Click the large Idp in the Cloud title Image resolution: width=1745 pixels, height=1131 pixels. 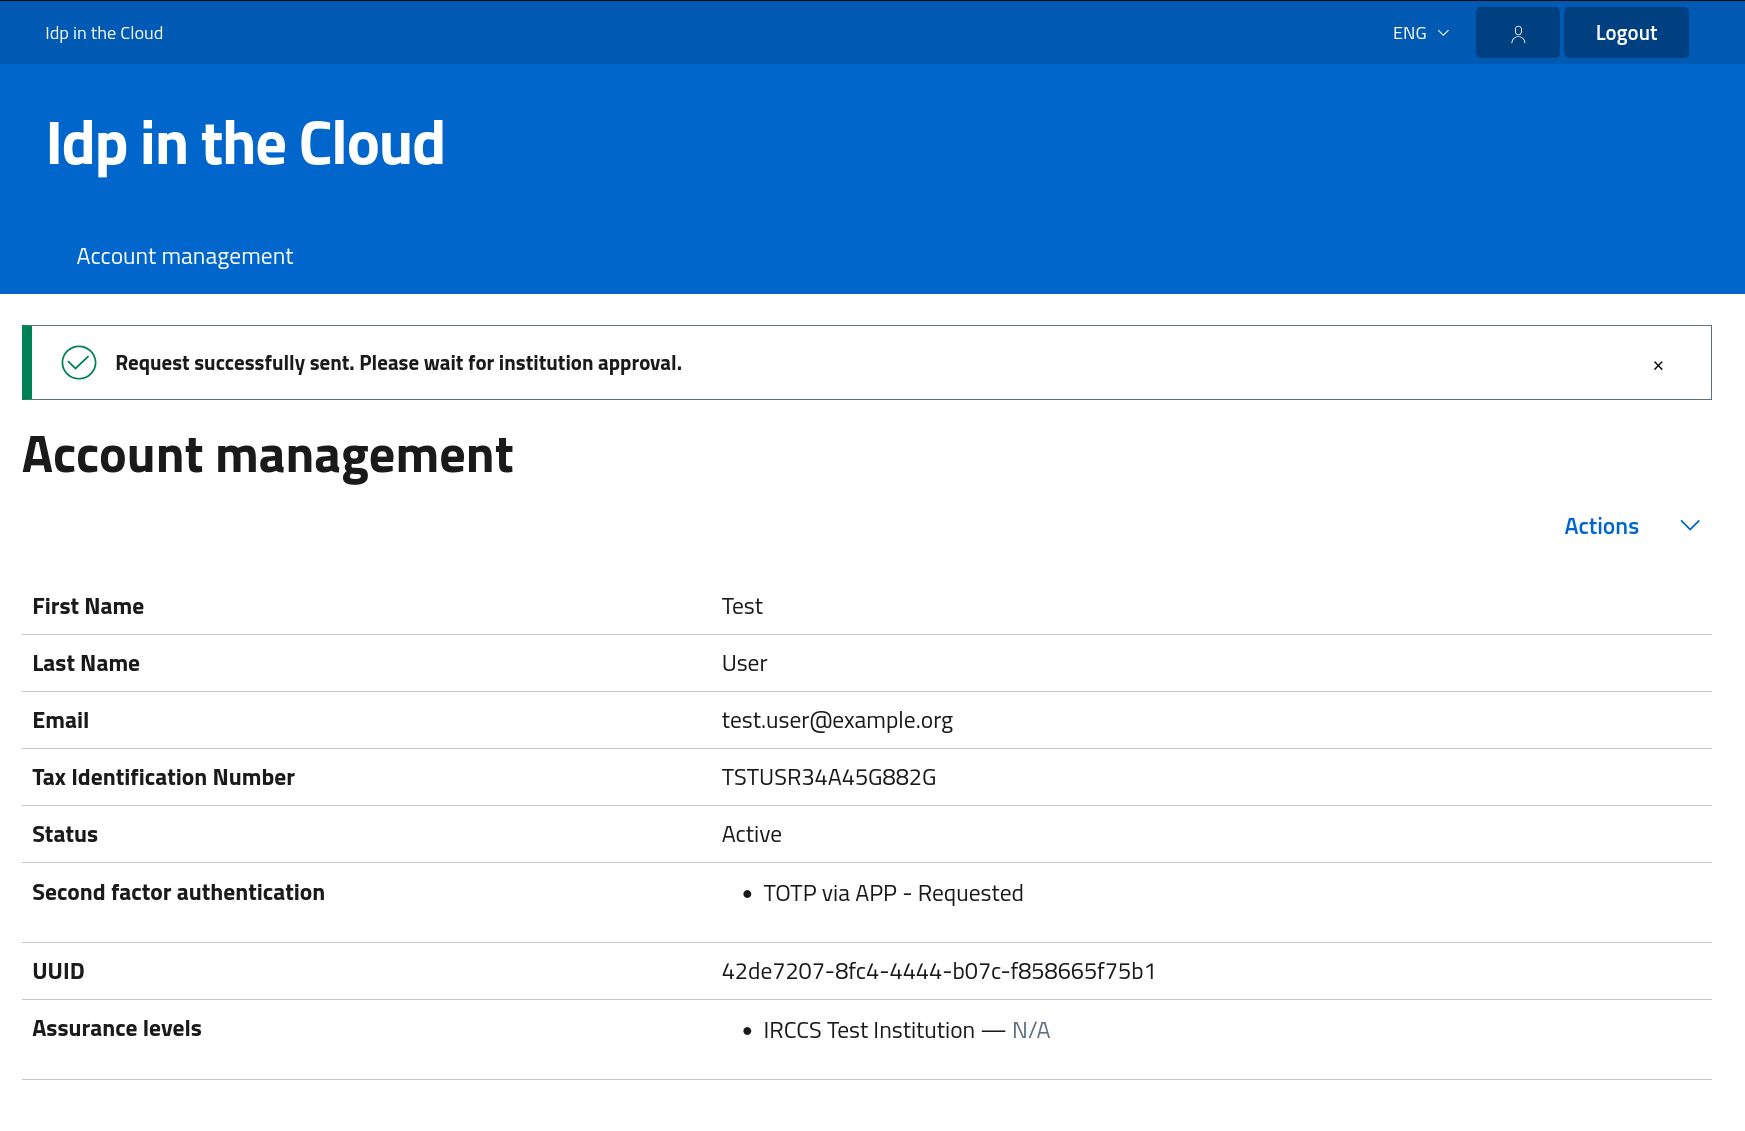point(246,144)
